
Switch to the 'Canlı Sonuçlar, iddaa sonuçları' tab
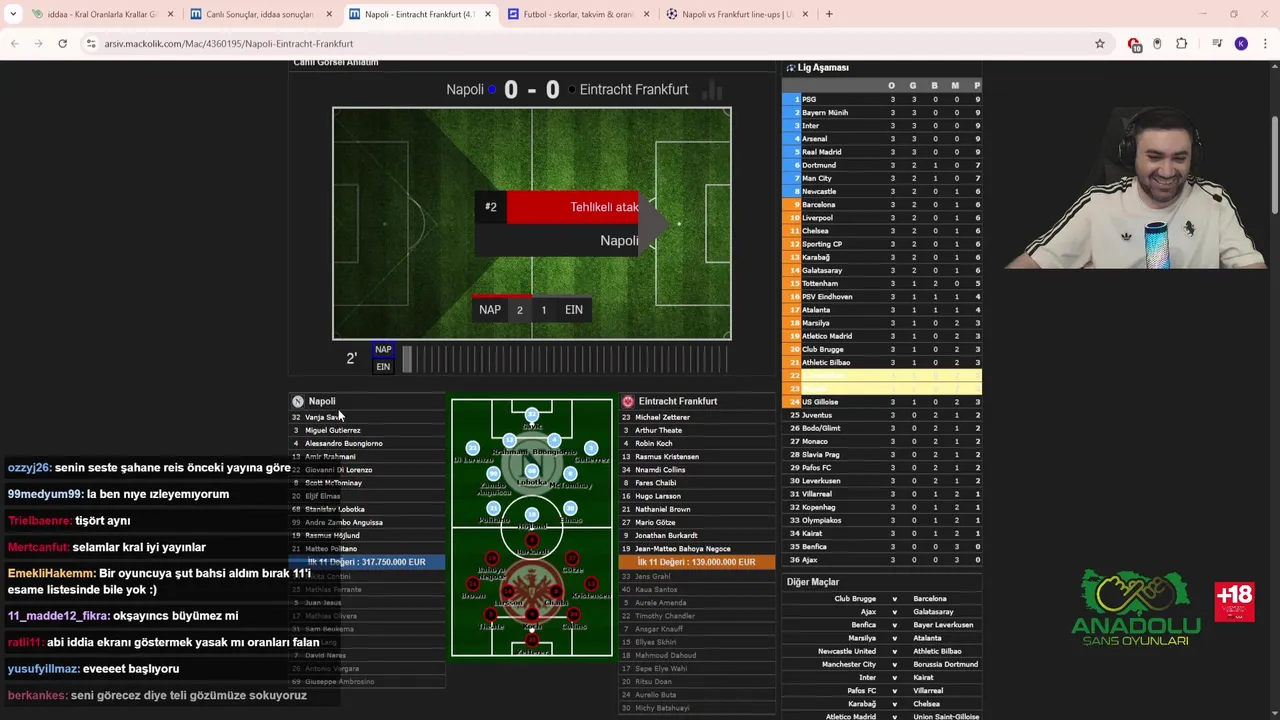point(260,14)
